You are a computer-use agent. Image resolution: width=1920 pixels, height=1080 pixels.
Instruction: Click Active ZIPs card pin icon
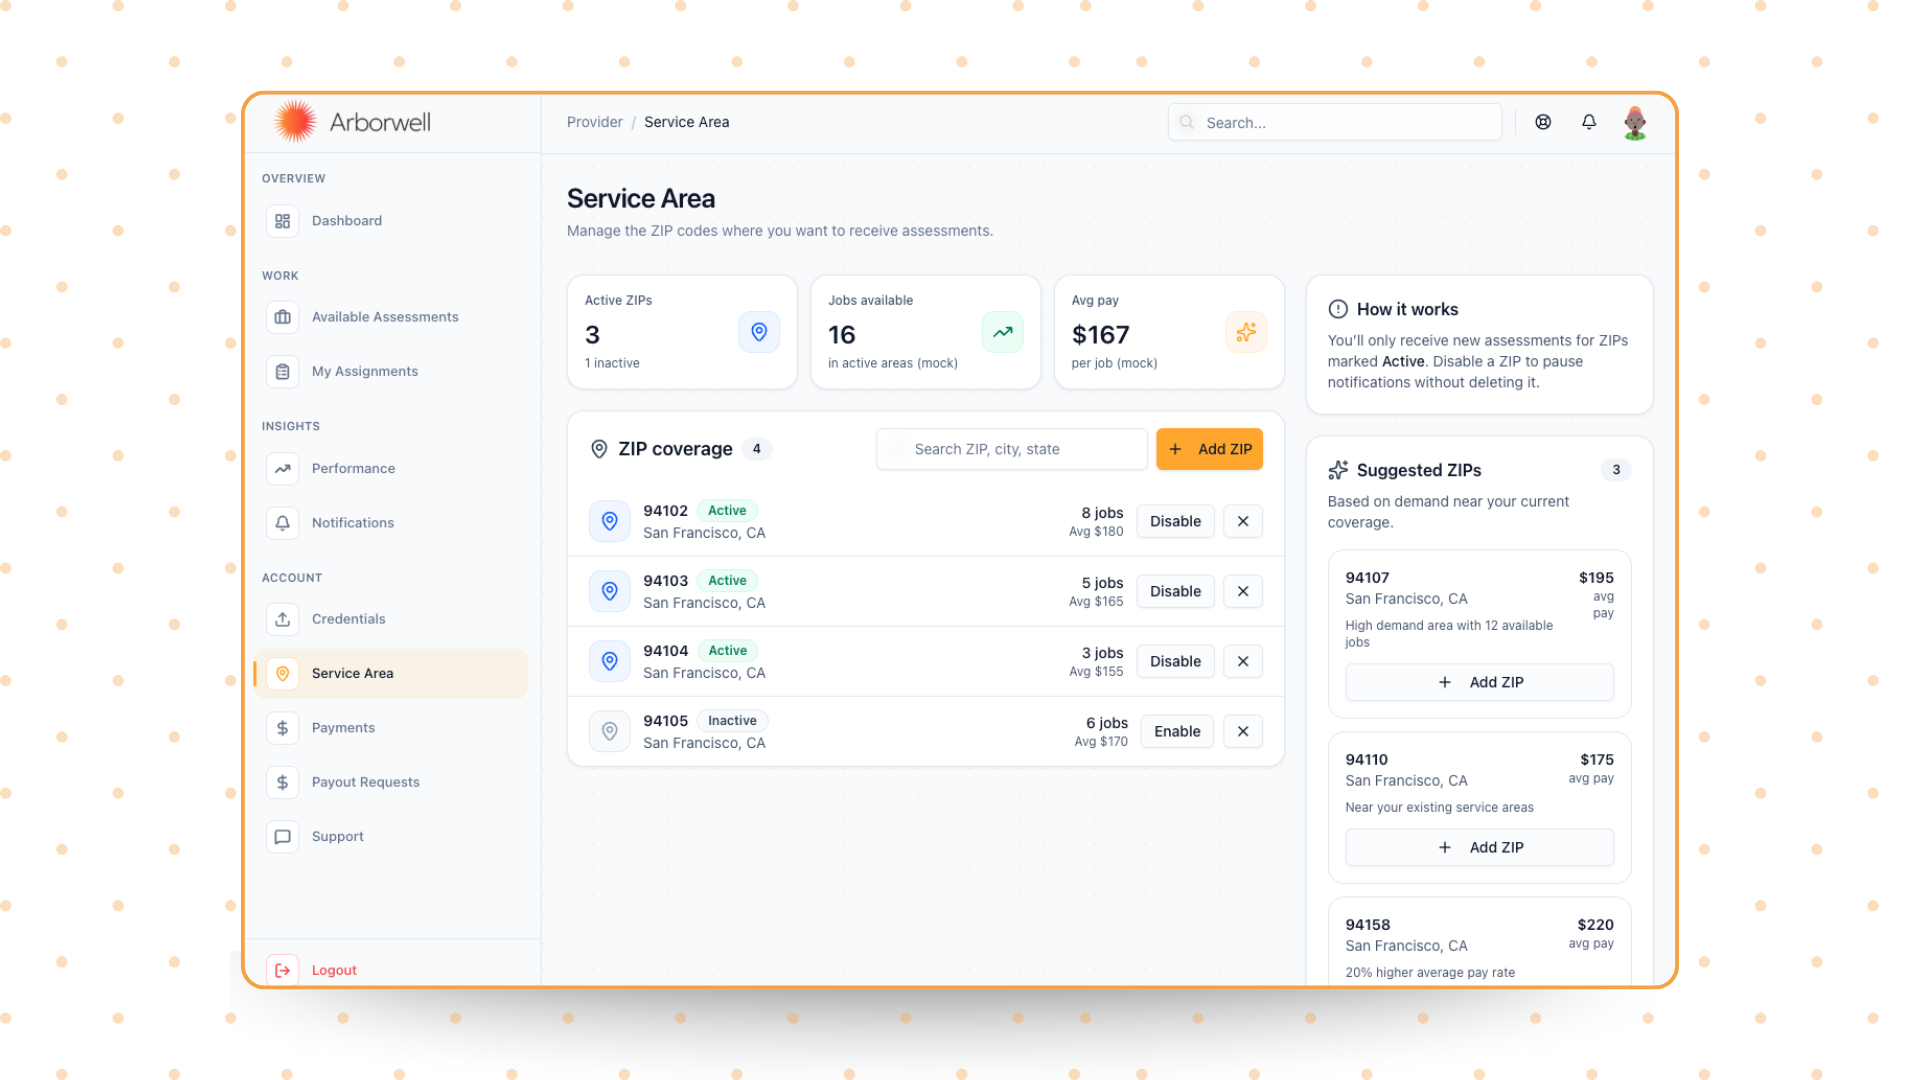[x=759, y=332]
